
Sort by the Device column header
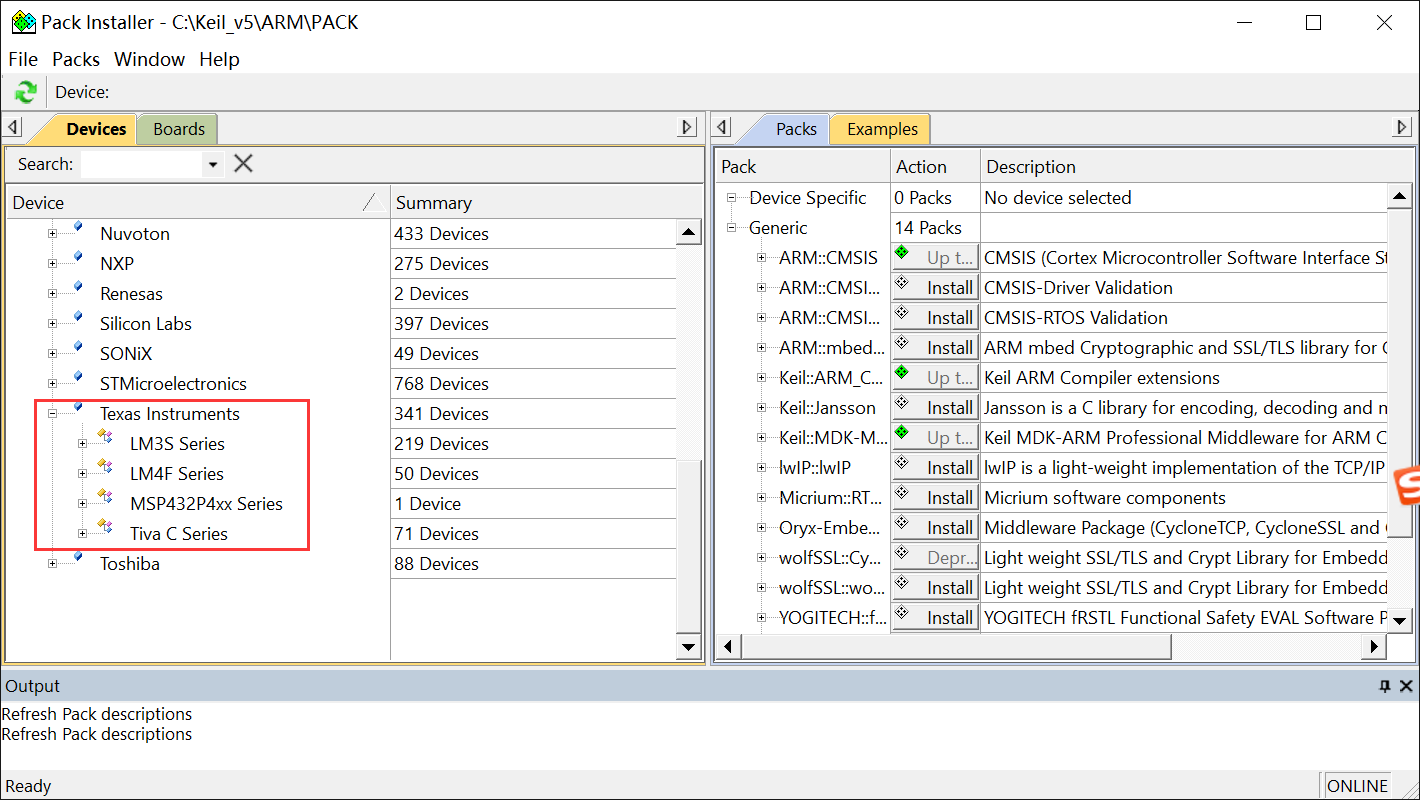[197, 203]
